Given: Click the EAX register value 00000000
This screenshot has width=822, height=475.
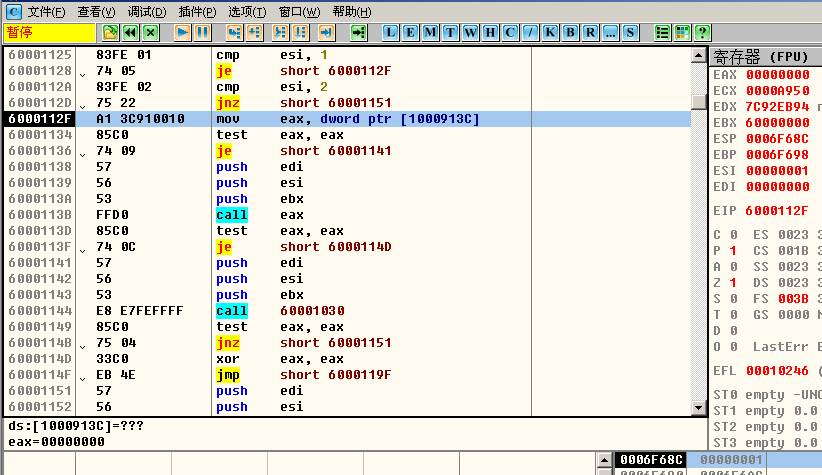Looking at the screenshot, I should click(x=778, y=75).
